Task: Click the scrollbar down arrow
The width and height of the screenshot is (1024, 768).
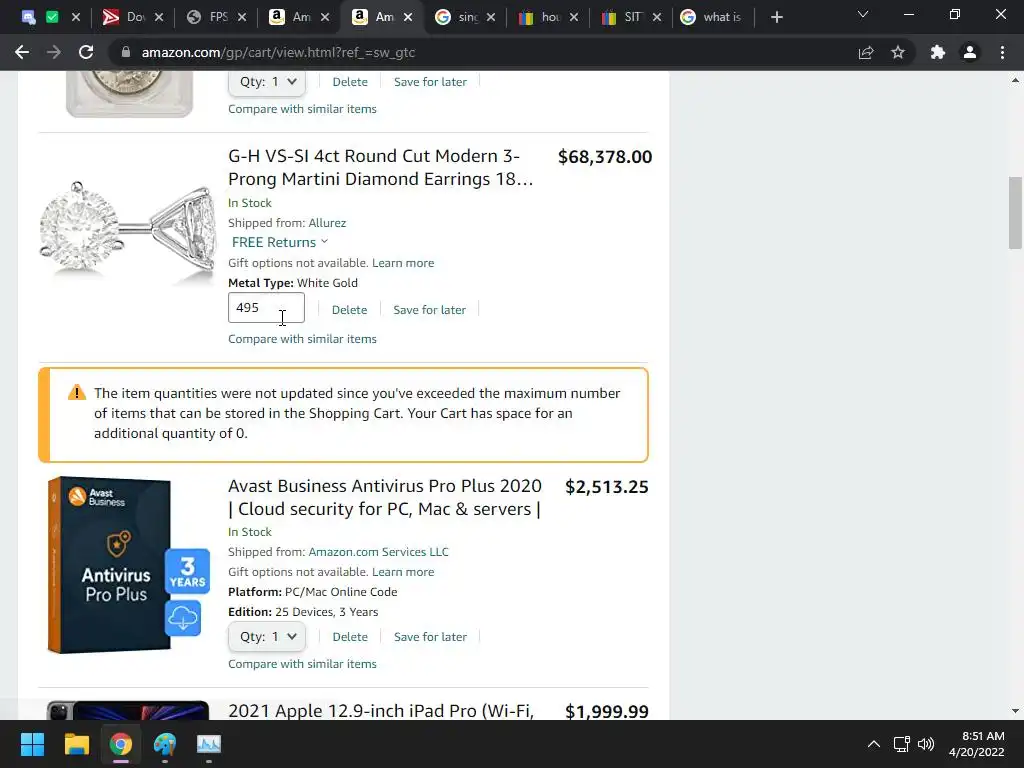Action: pyautogui.click(x=1015, y=711)
